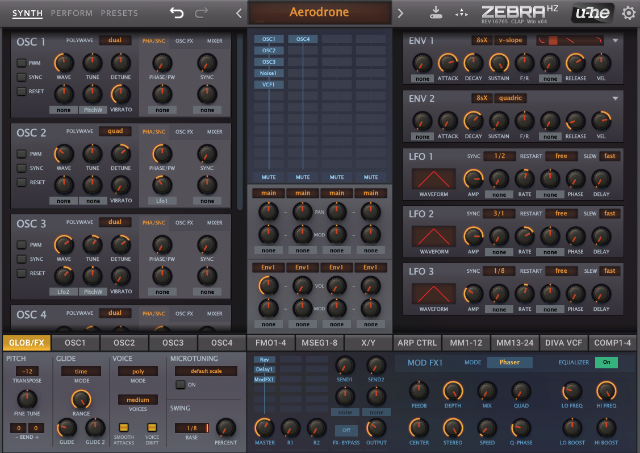
Task: Go to the previous preset with left arrow
Action: 239,13
